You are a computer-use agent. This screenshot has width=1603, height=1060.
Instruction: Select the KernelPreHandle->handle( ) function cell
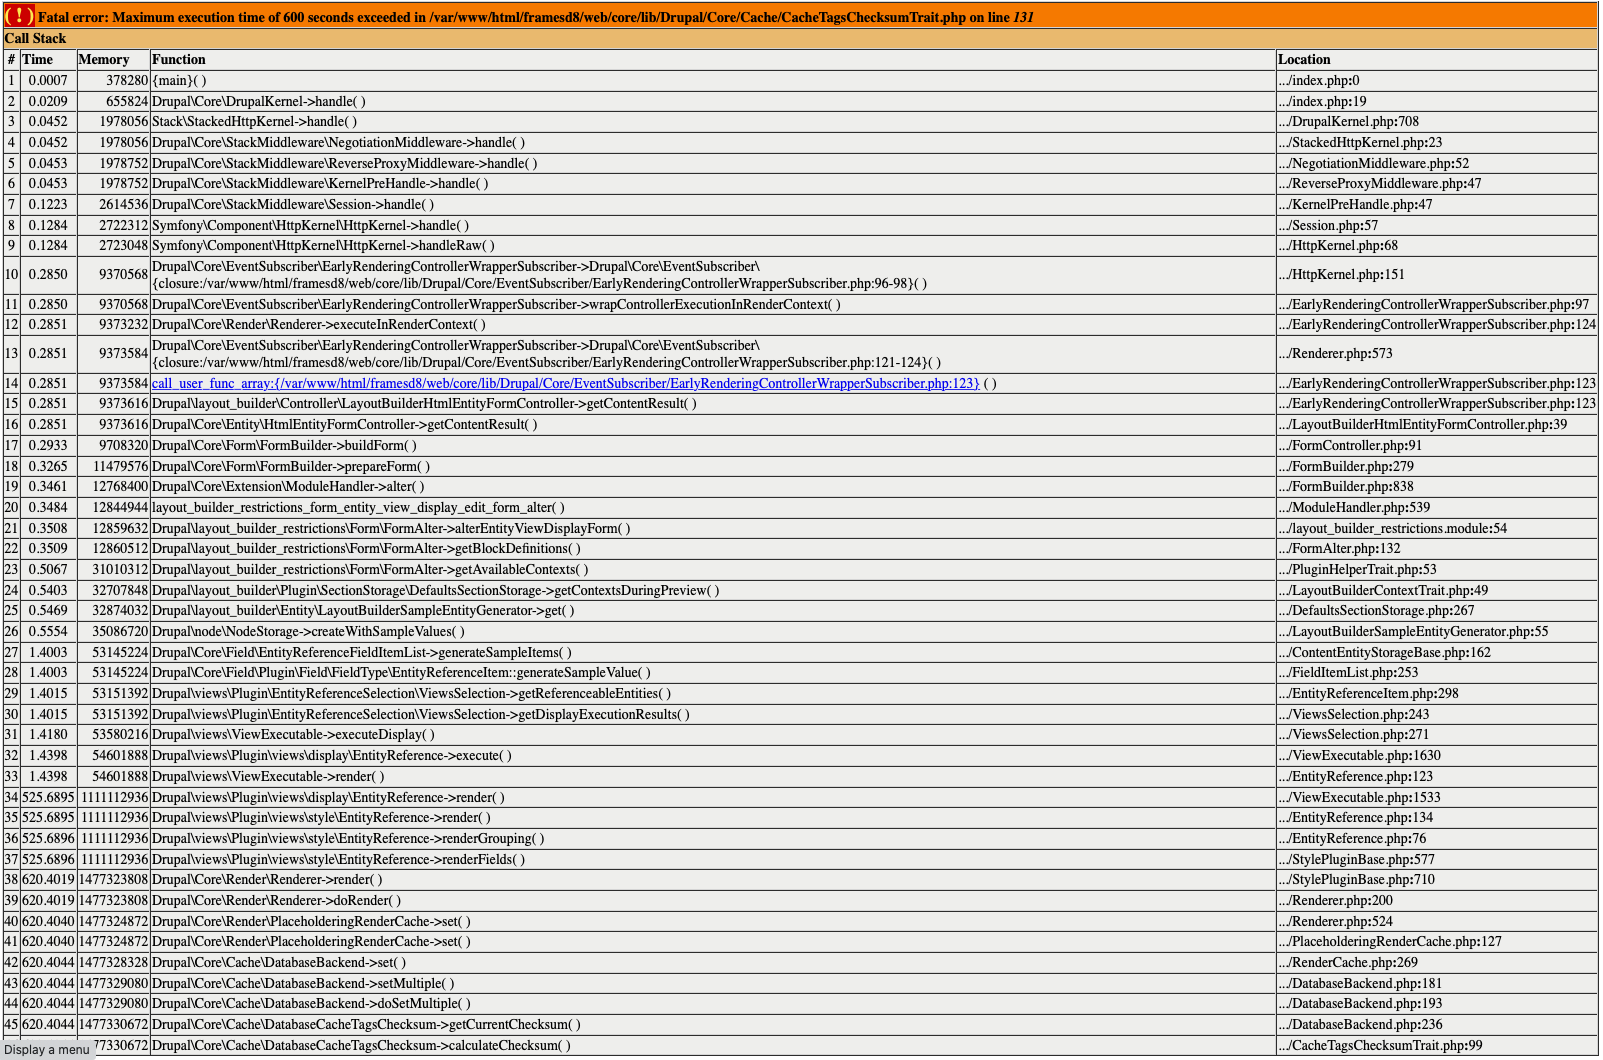713,184
